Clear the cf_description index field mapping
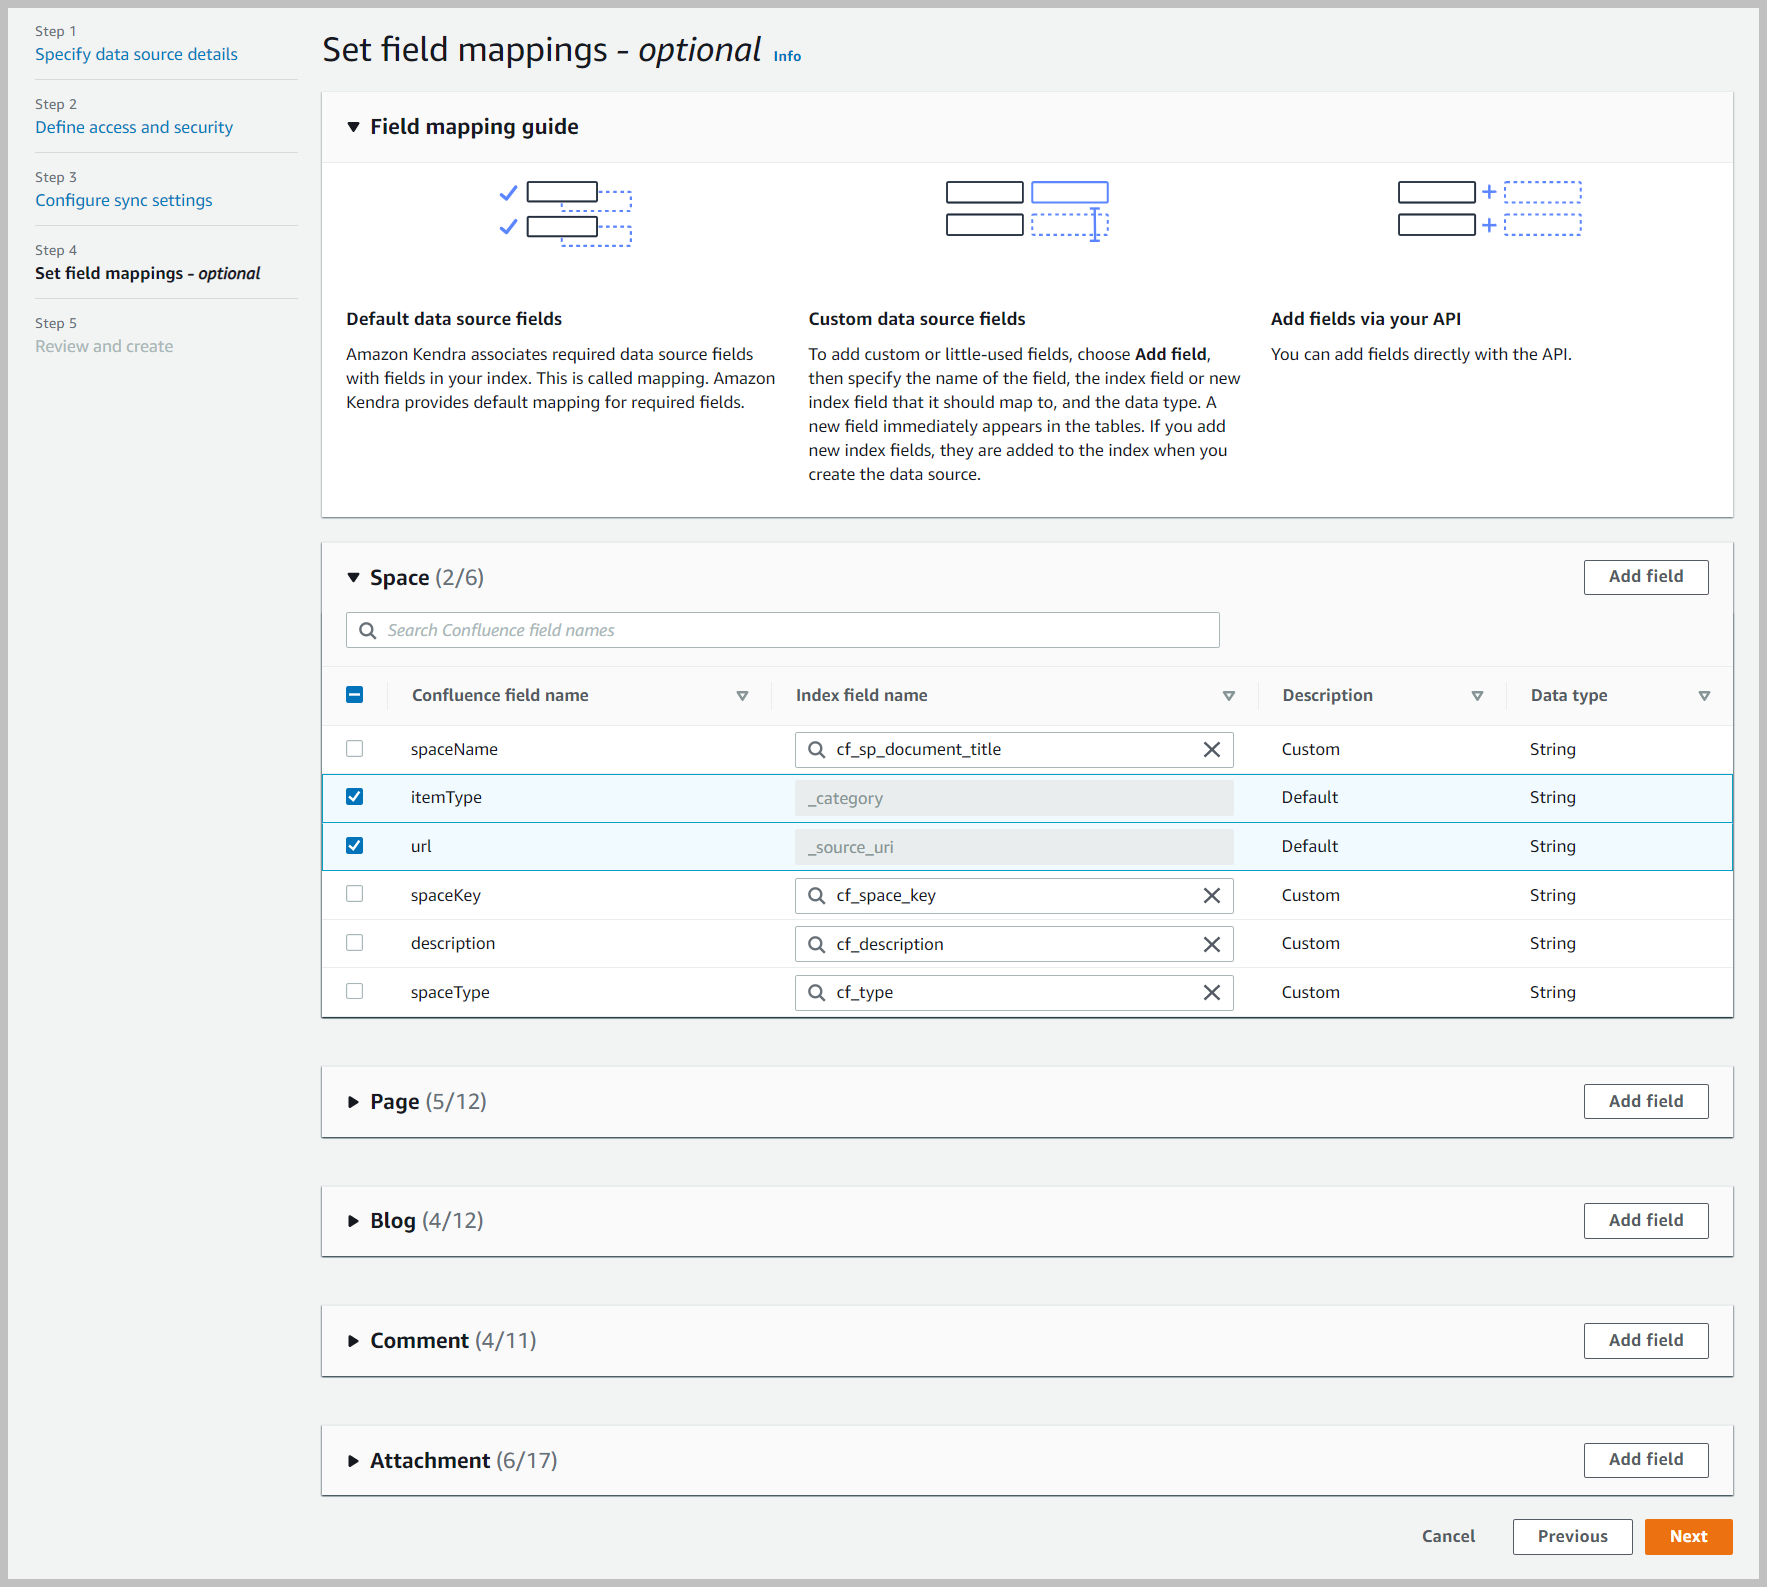The height and width of the screenshot is (1587, 1767). click(x=1212, y=943)
